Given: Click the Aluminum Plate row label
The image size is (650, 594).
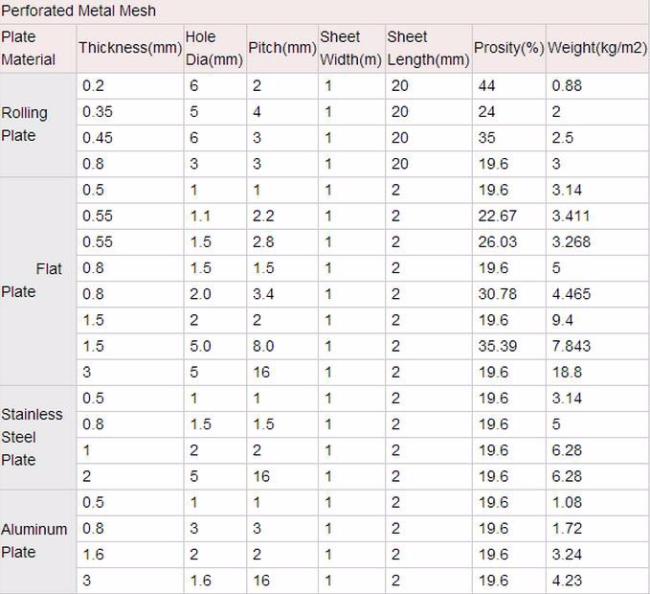Looking at the screenshot, I should (x=34, y=541).
